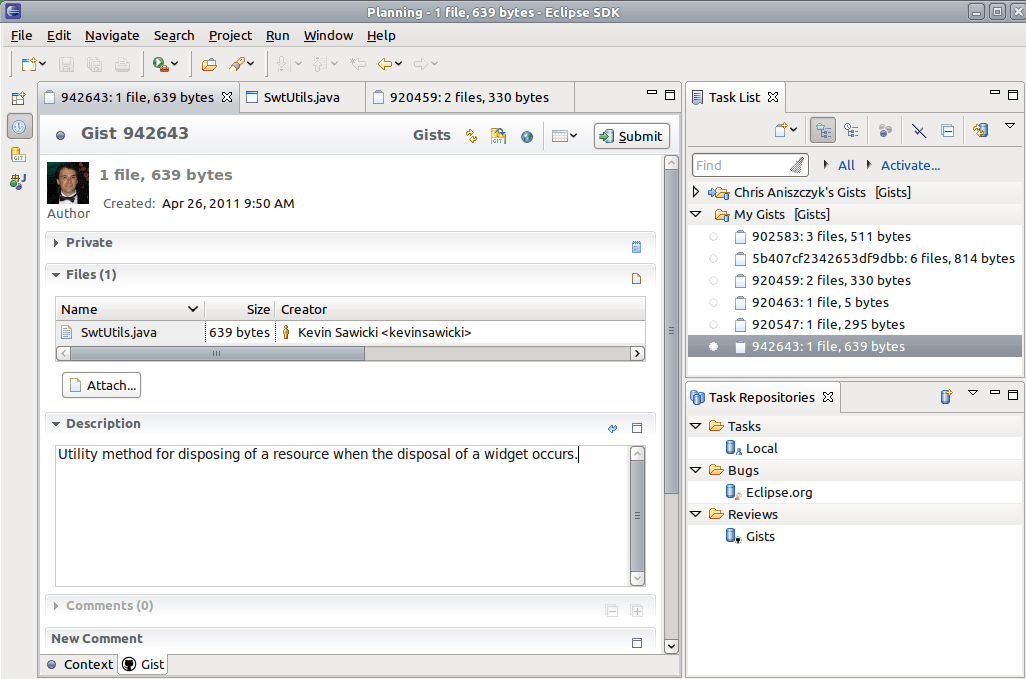
Task: Expand Chris Aniszczyk's Gists category
Action: pos(697,192)
